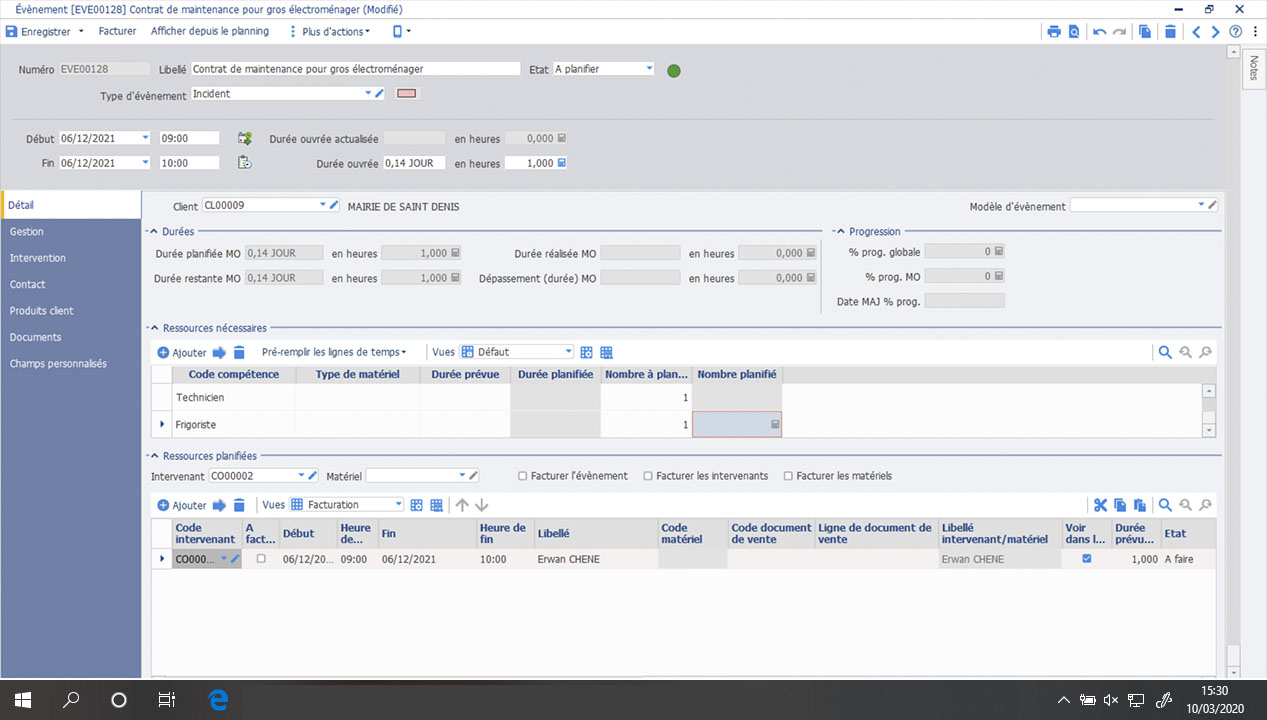Click the green status indicator circle
1267x720 pixels.
click(674, 70)
